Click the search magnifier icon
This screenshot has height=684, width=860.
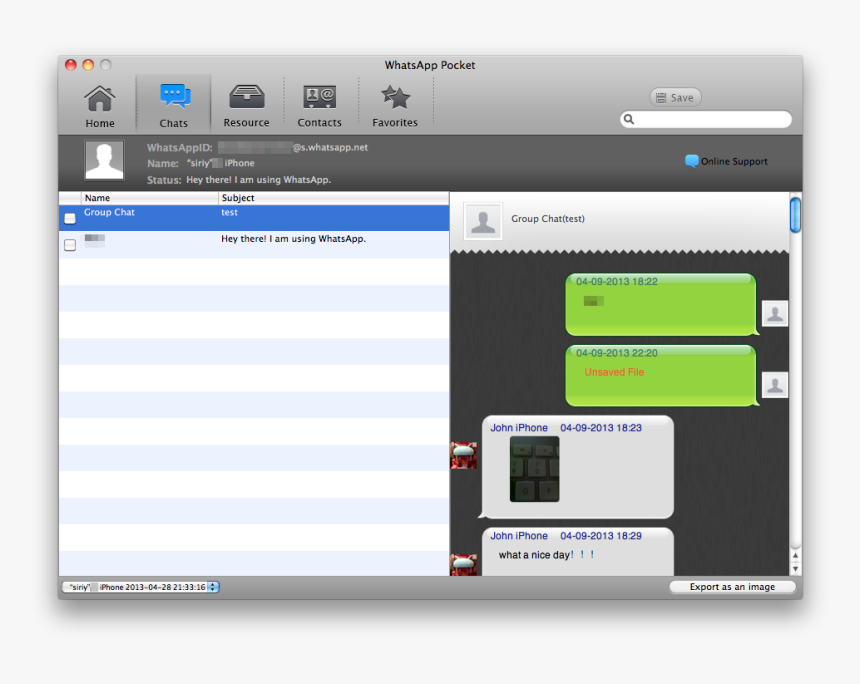[x=629, y=119]
